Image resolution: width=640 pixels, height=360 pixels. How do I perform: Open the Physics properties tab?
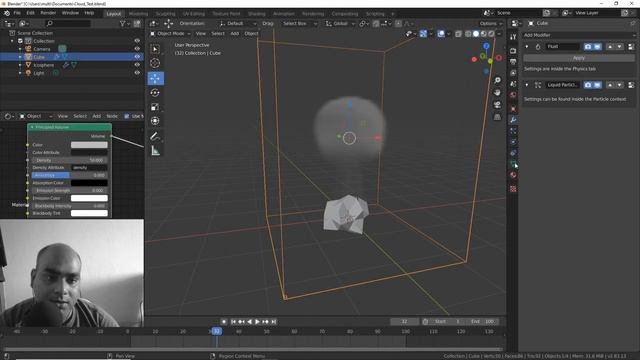[x=513, y=142]
